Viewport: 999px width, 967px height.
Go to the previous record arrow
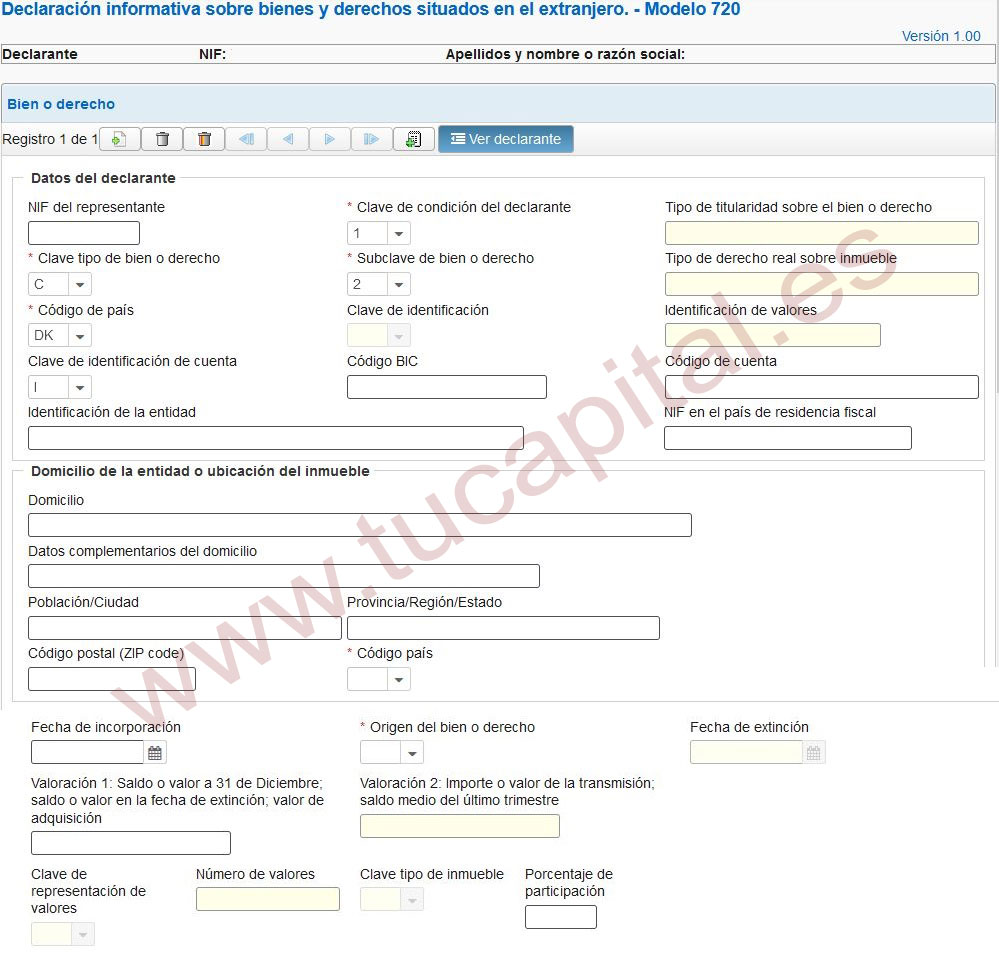288,139
